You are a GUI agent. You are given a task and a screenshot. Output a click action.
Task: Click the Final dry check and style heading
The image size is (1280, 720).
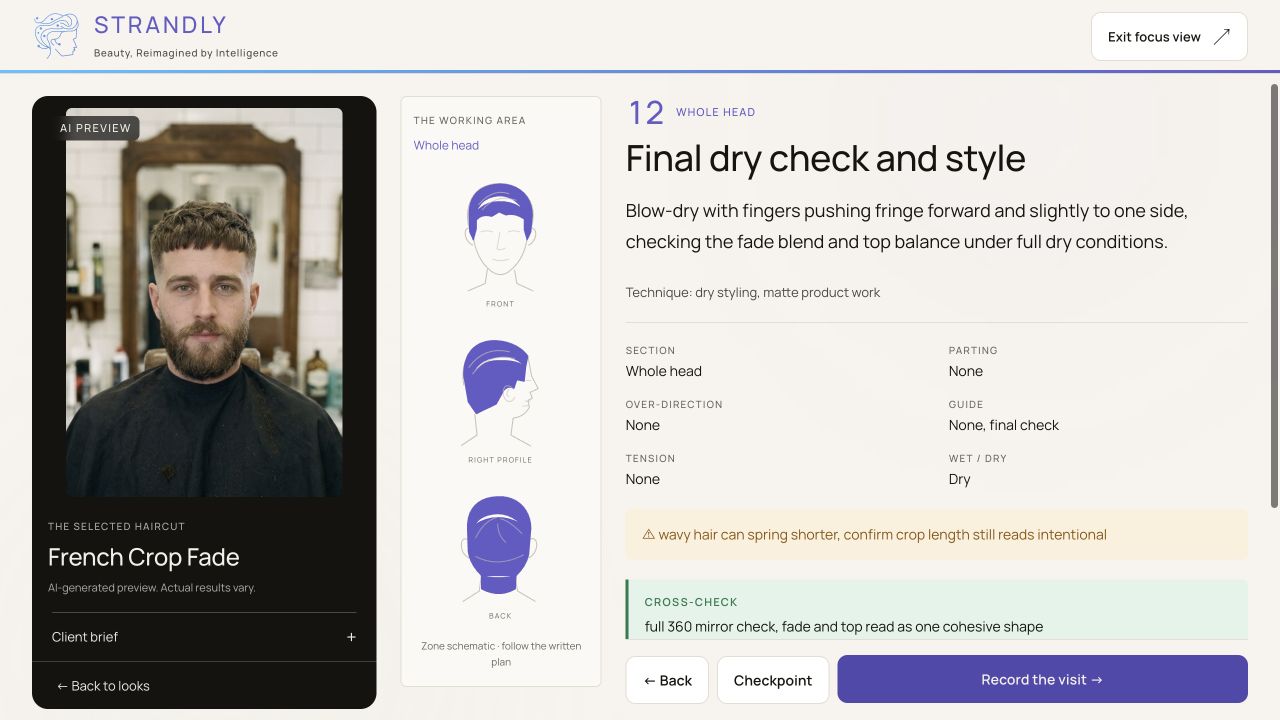pos(825,159)
